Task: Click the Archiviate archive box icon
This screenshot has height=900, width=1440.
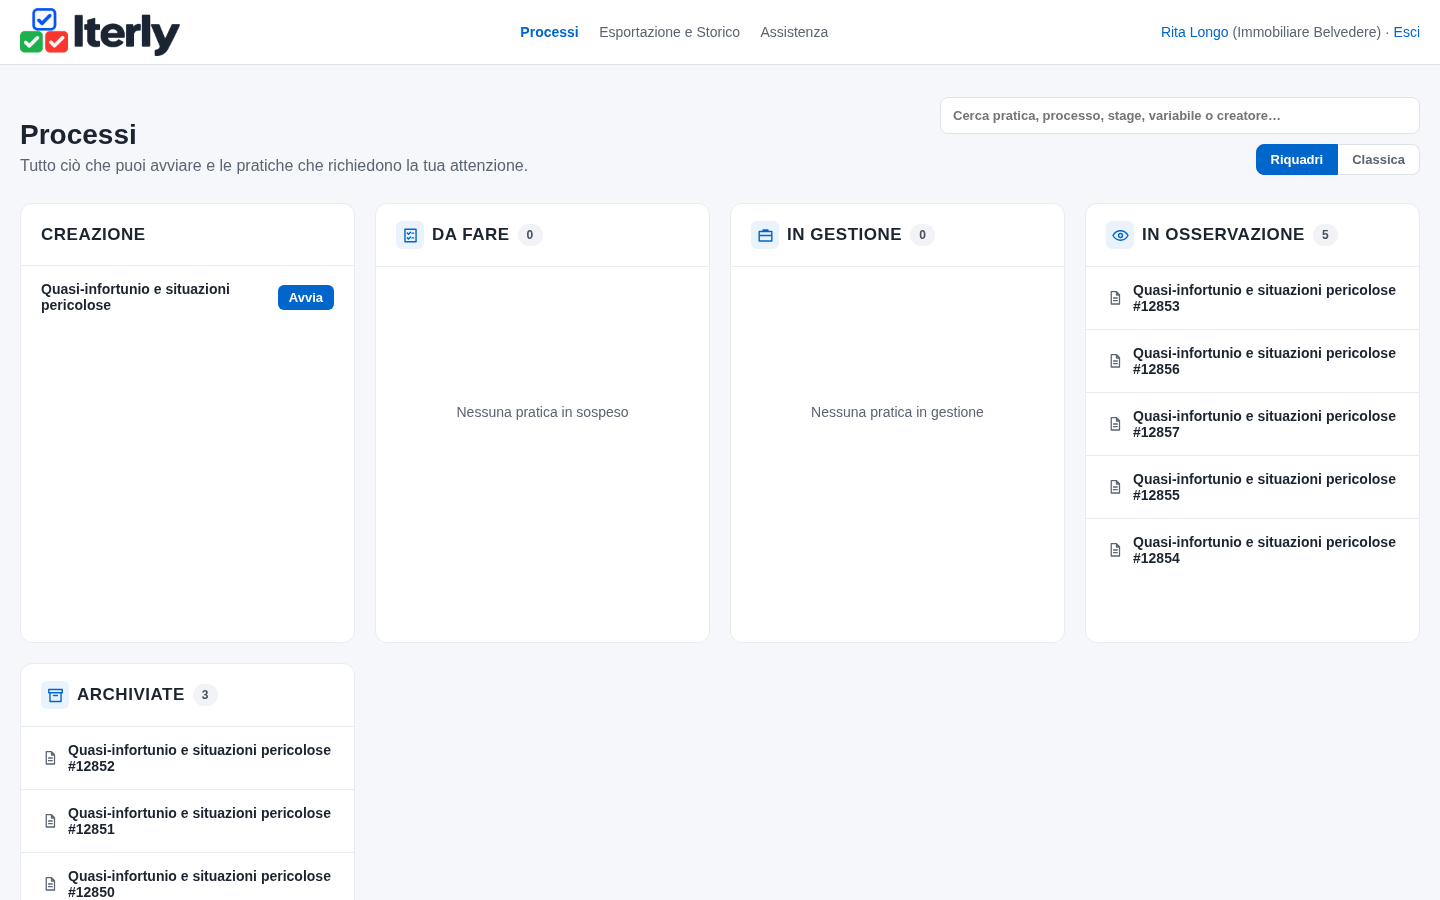Action: coord(55,695)
